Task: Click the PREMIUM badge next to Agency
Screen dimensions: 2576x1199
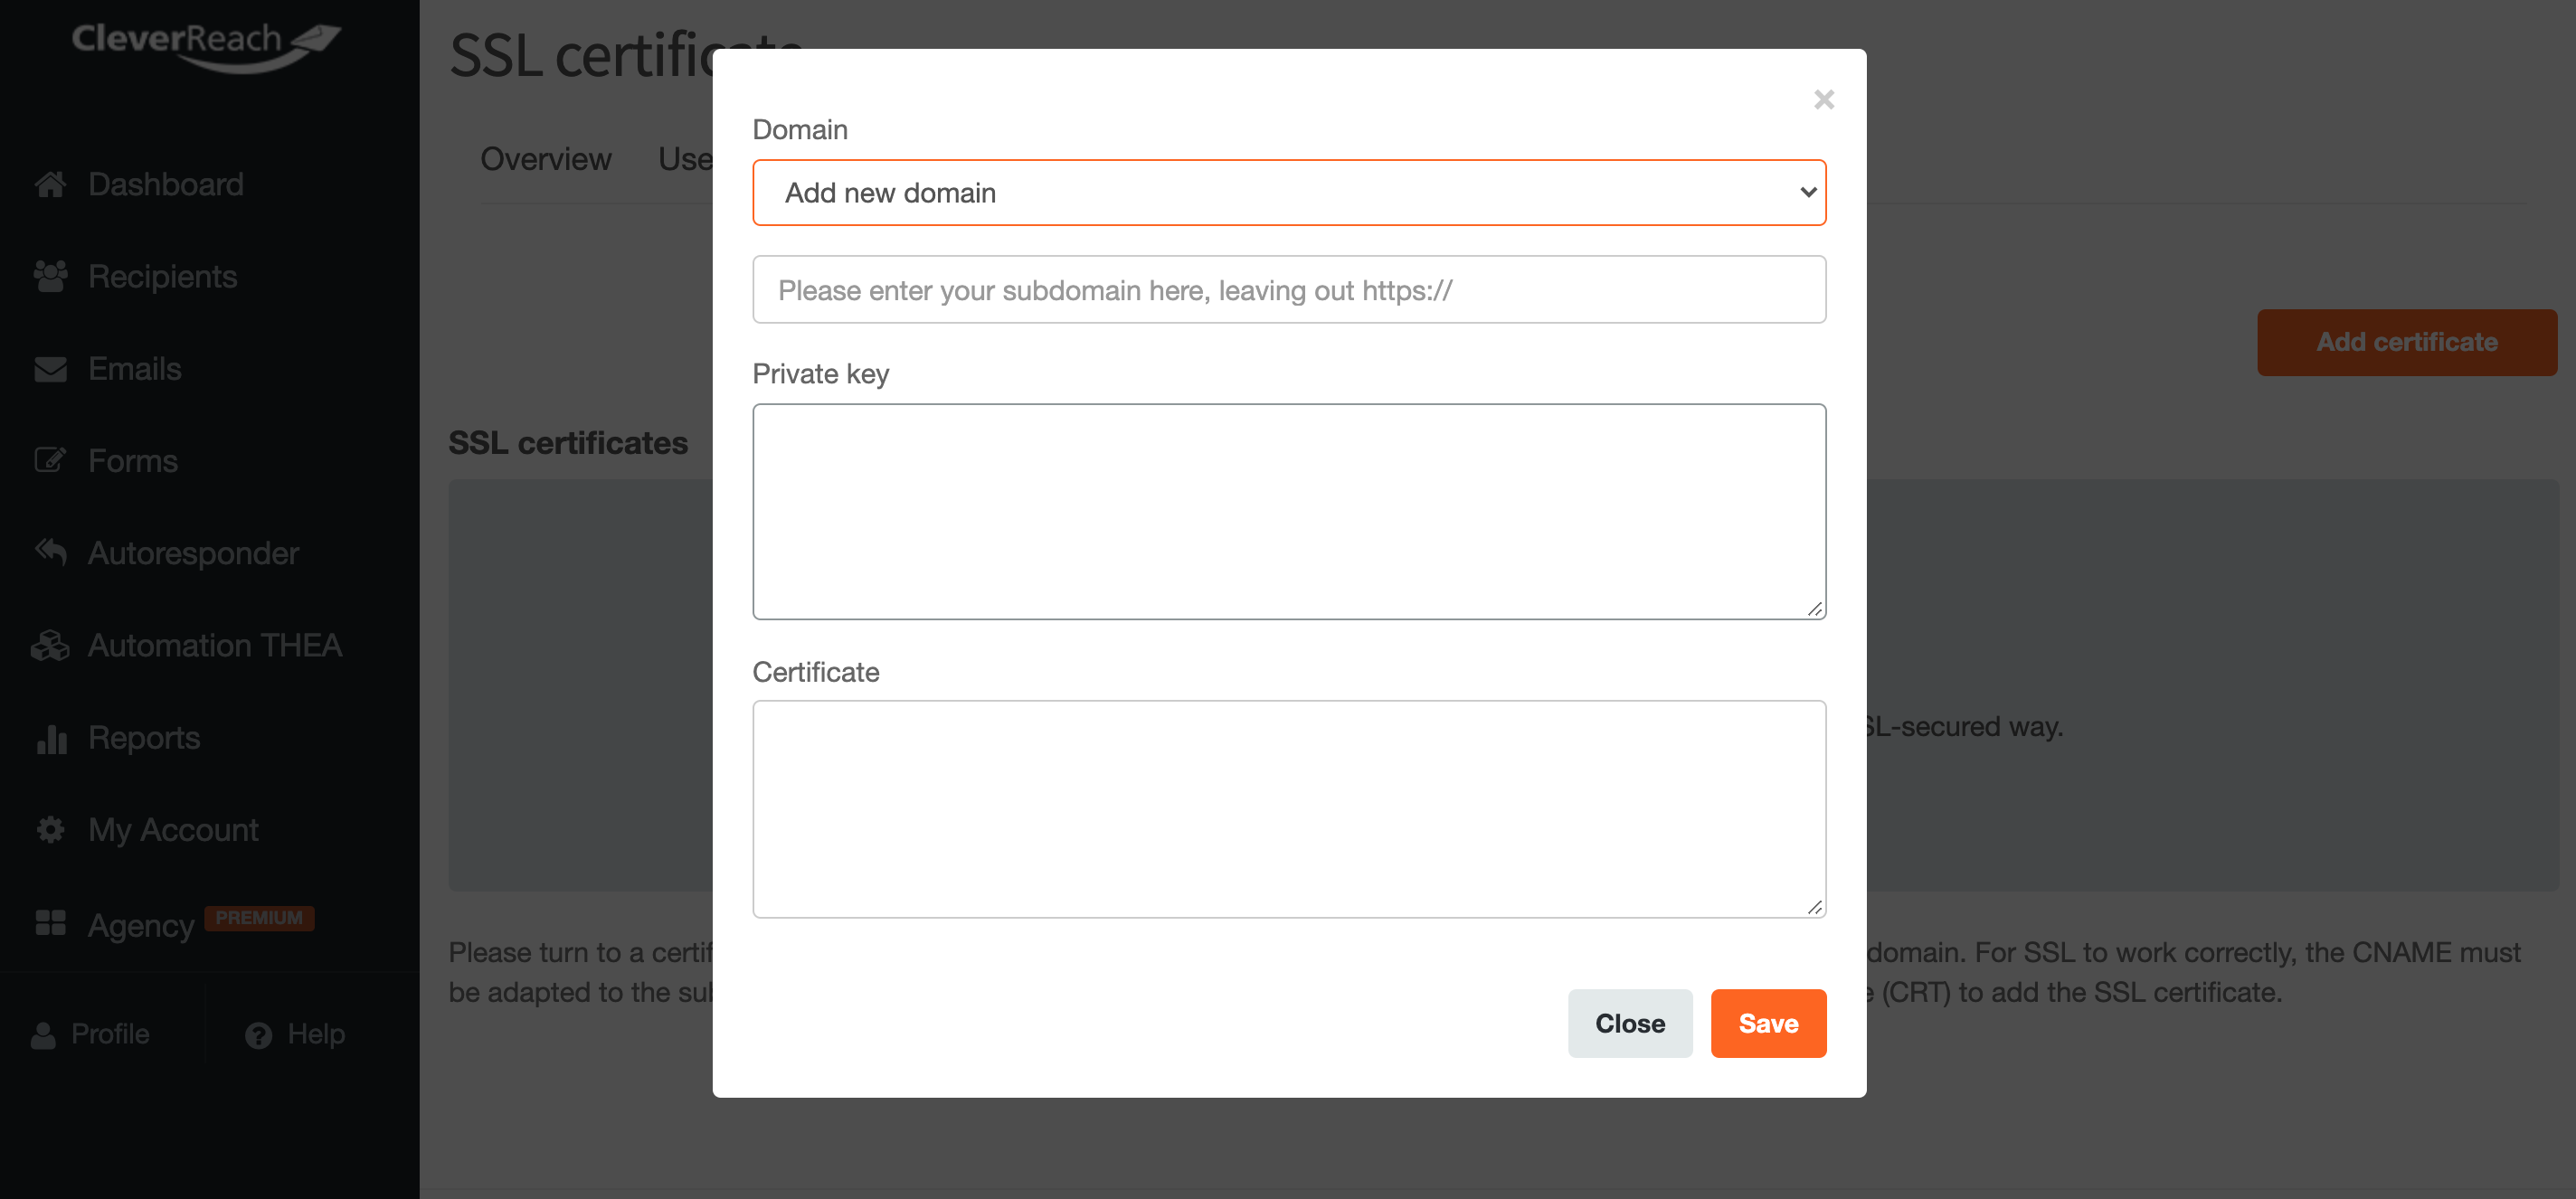Action: (259, 918)
